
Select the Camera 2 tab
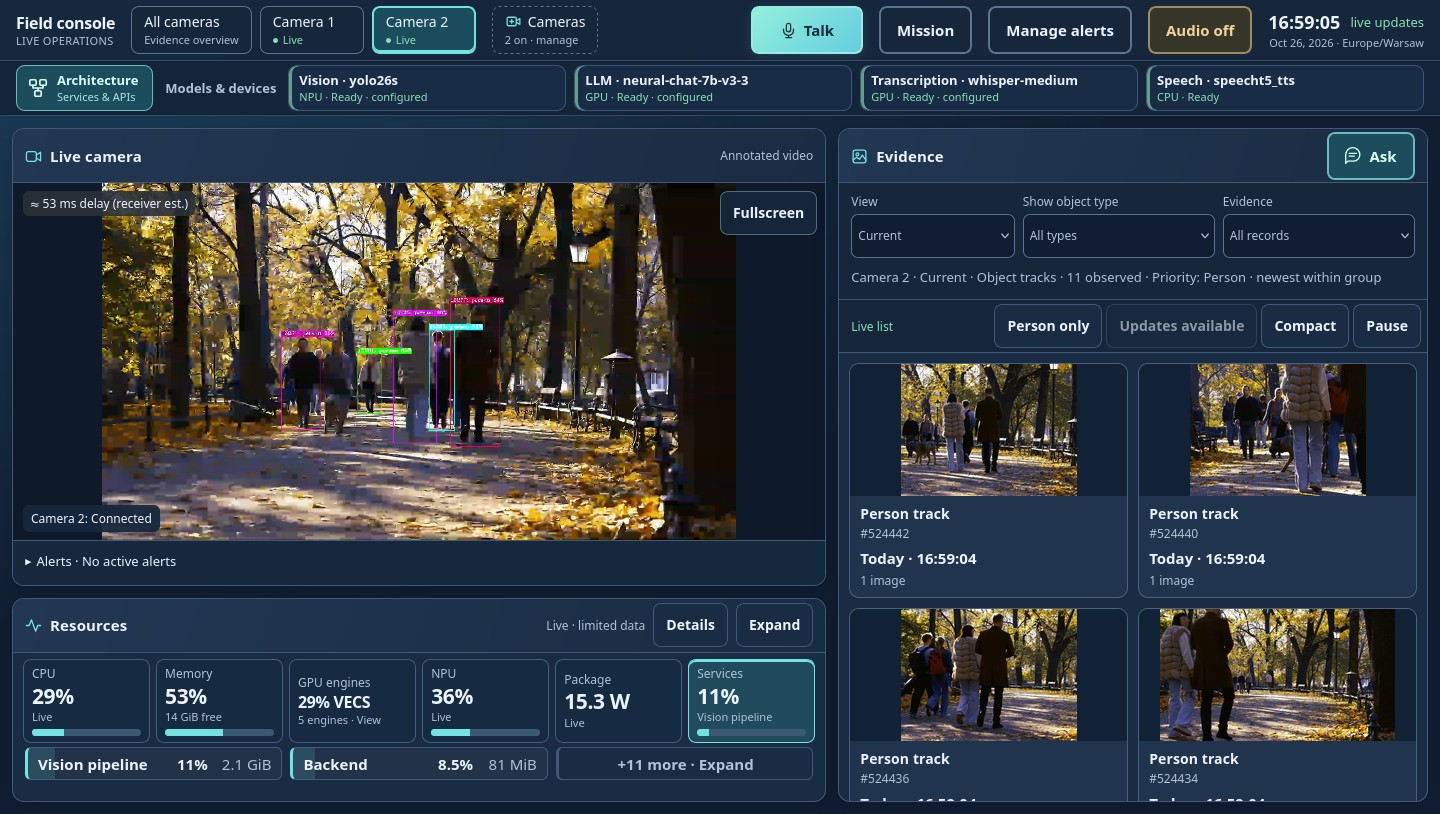coord(423,30)
